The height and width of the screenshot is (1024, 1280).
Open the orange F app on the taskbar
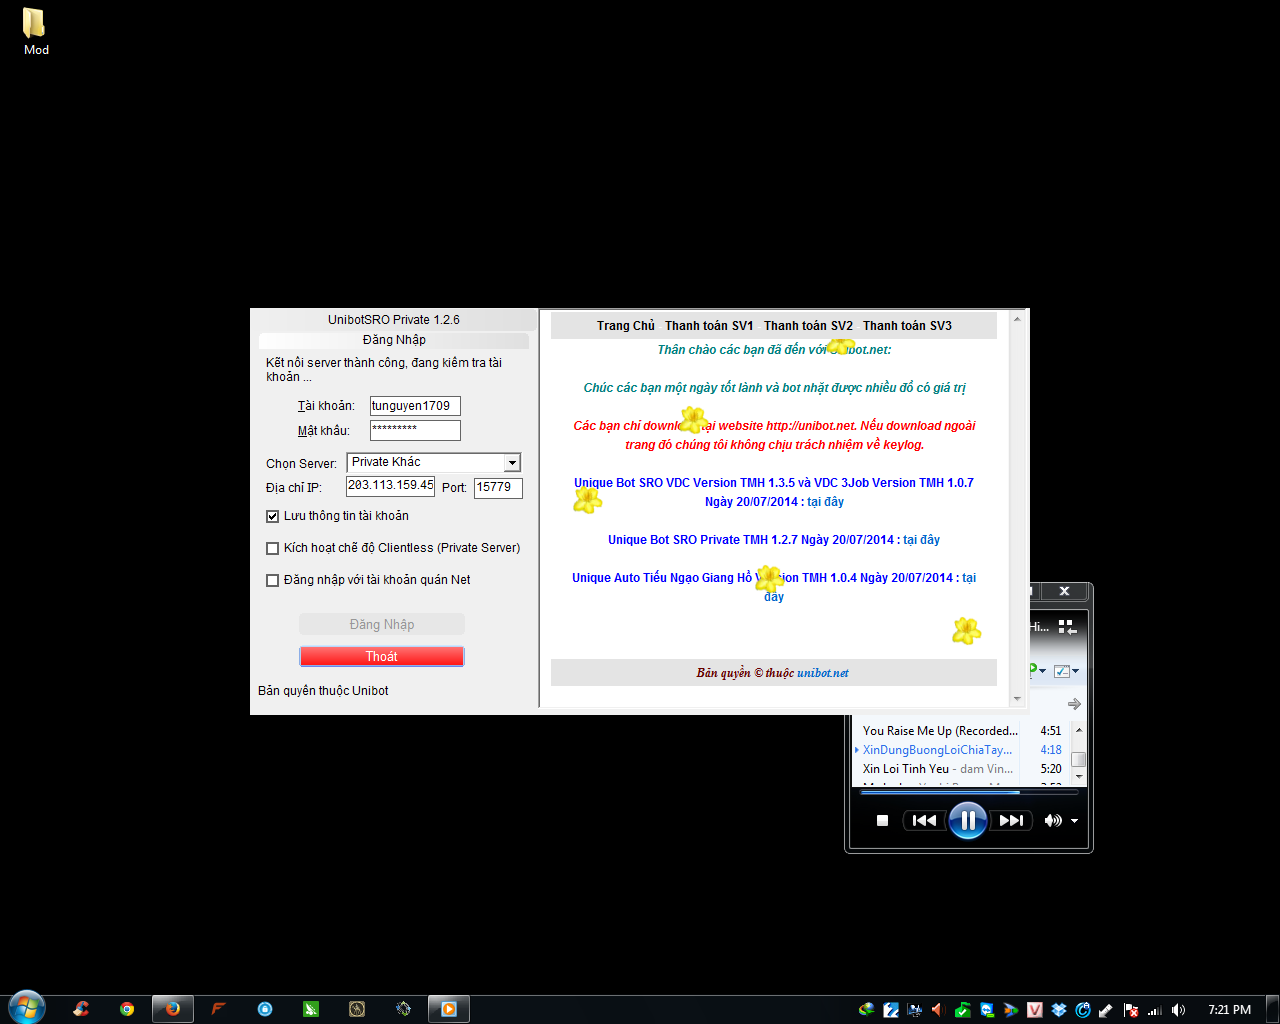(x=218, y=1009)
